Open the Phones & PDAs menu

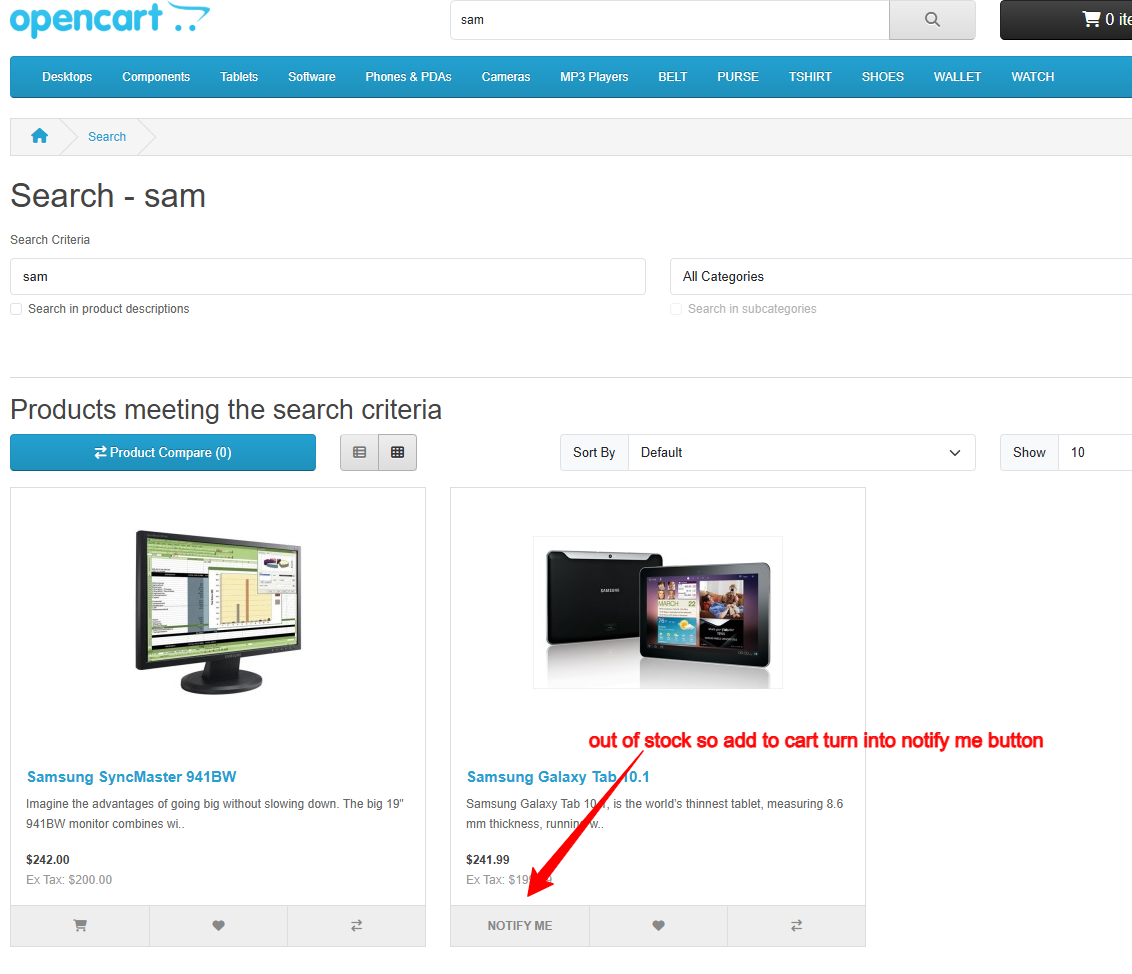tap(408, 77)
